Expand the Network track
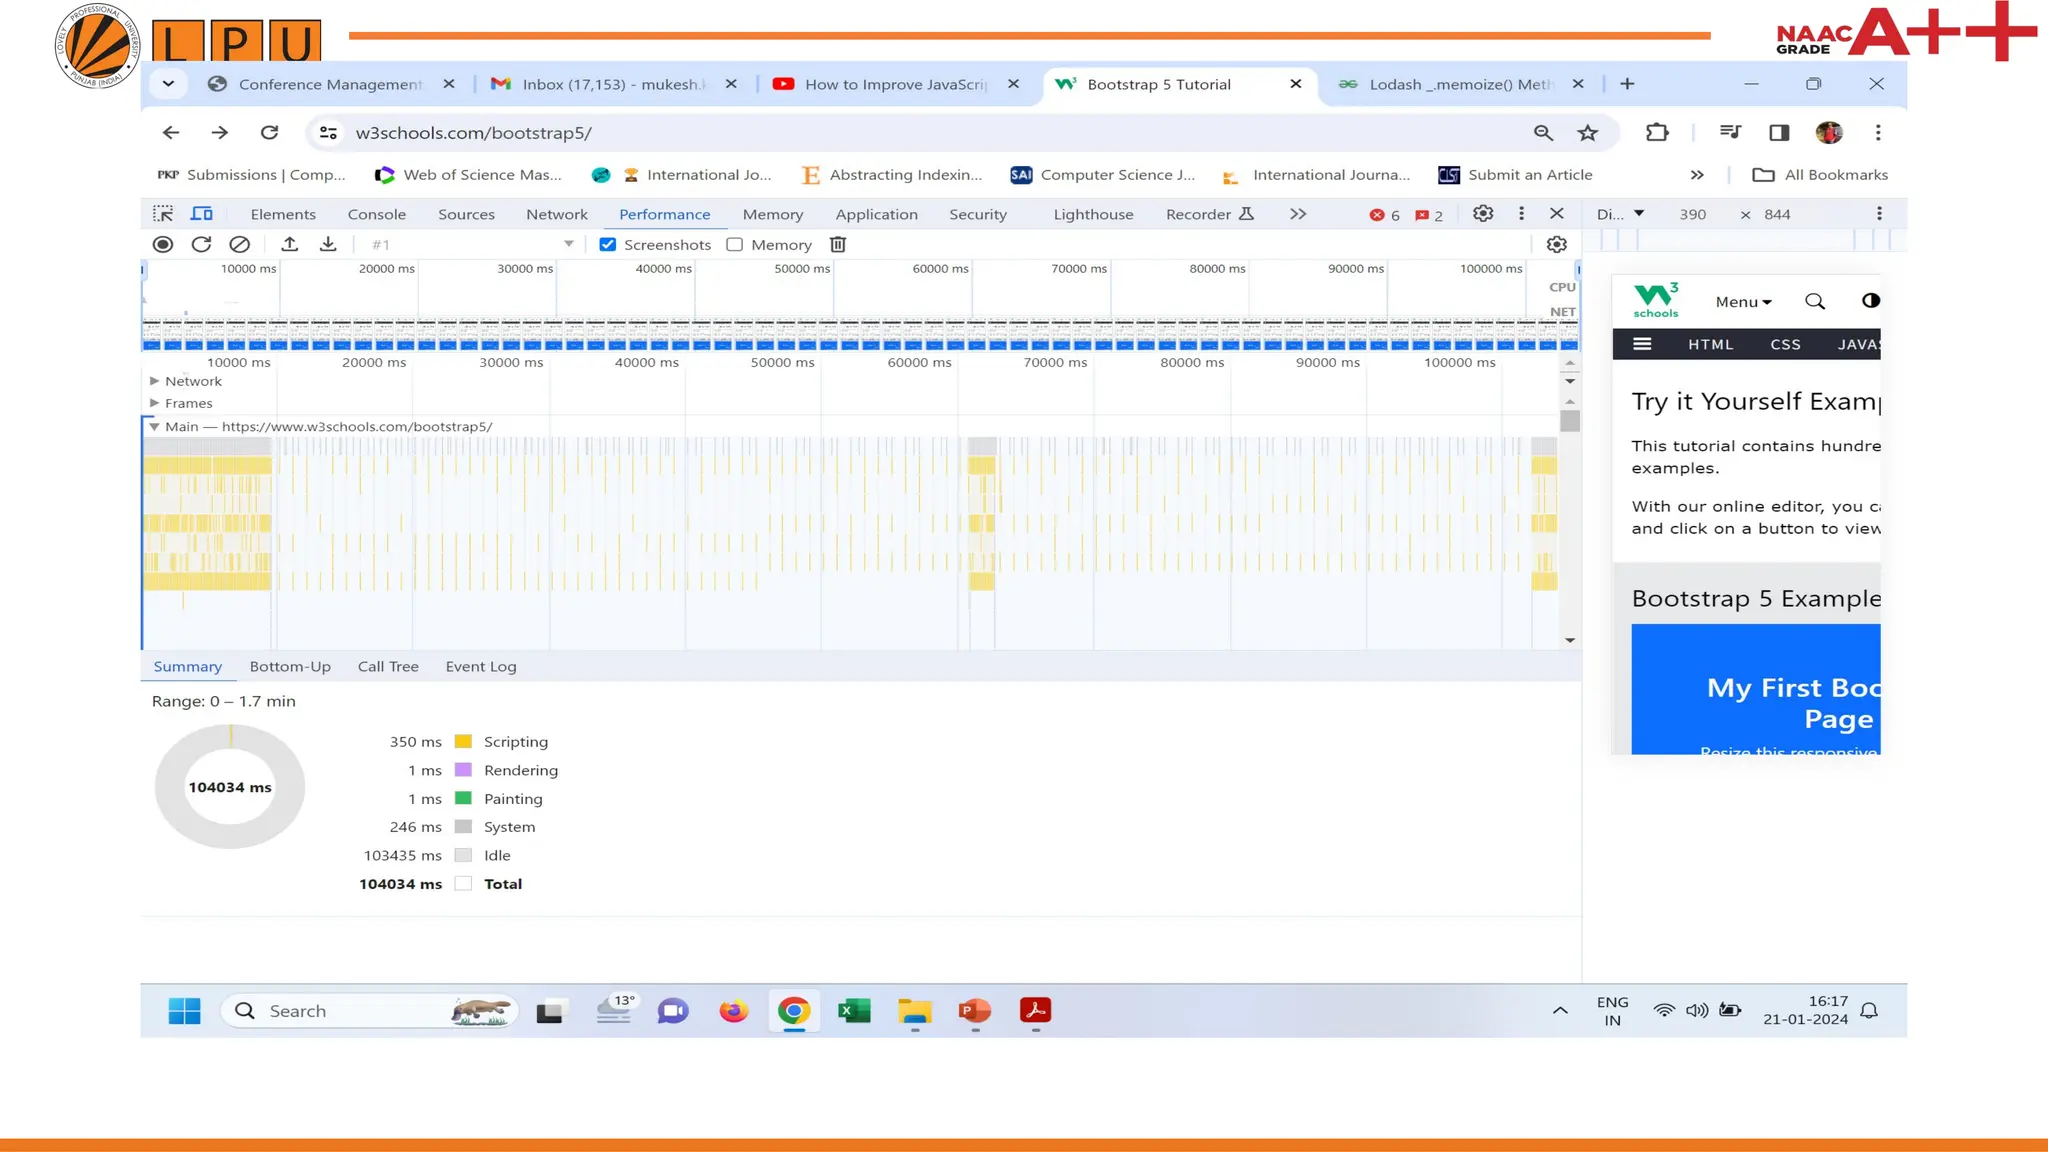2048x1152 pixels. [155, 381]
